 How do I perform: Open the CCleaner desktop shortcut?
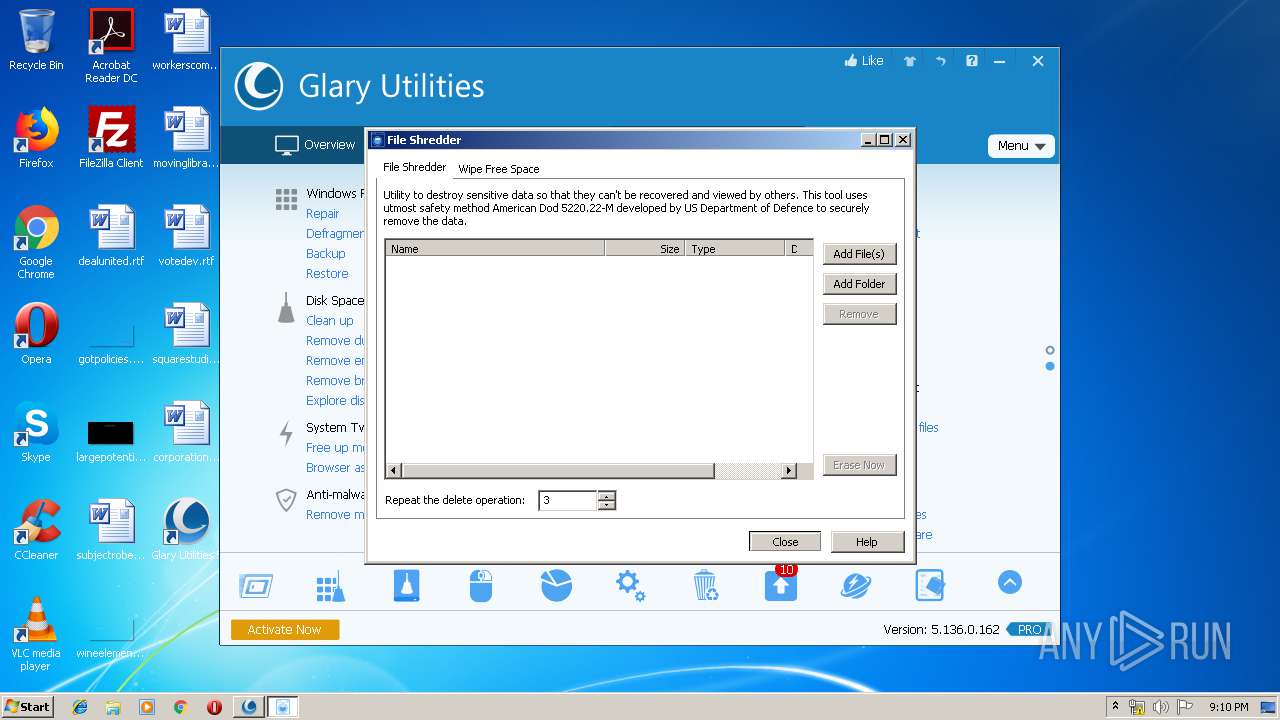coord(36,530)
